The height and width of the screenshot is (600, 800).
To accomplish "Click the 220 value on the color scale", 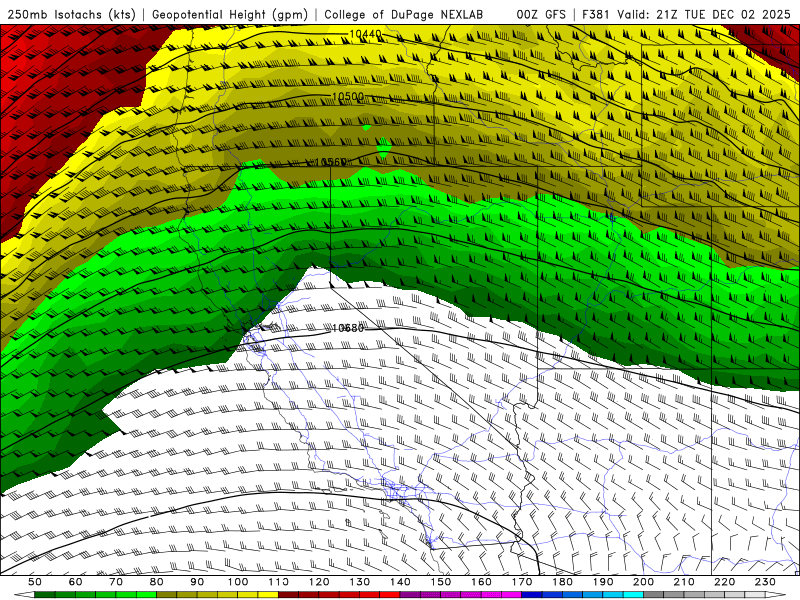I will (724, 582).
